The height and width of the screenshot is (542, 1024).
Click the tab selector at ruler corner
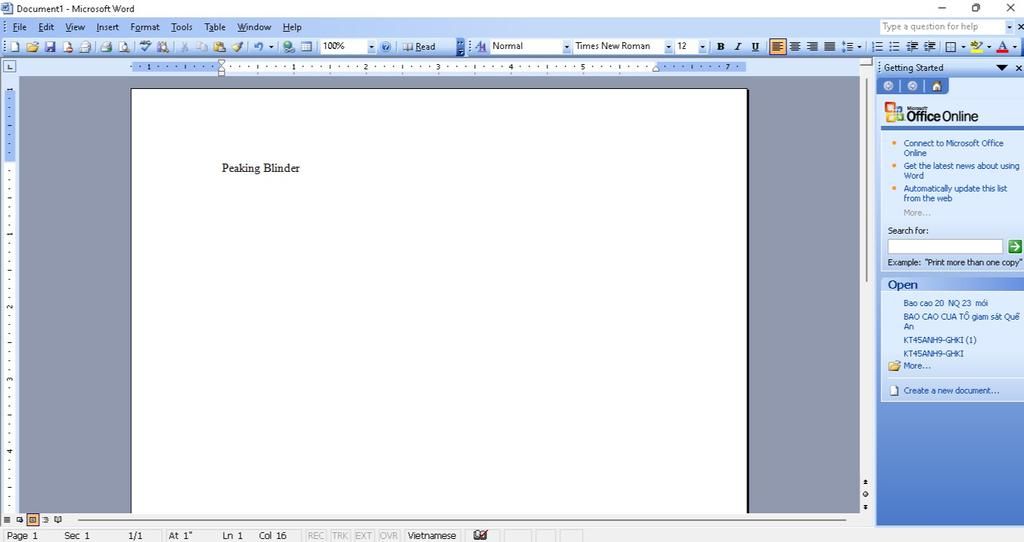(x=9, y=67)
